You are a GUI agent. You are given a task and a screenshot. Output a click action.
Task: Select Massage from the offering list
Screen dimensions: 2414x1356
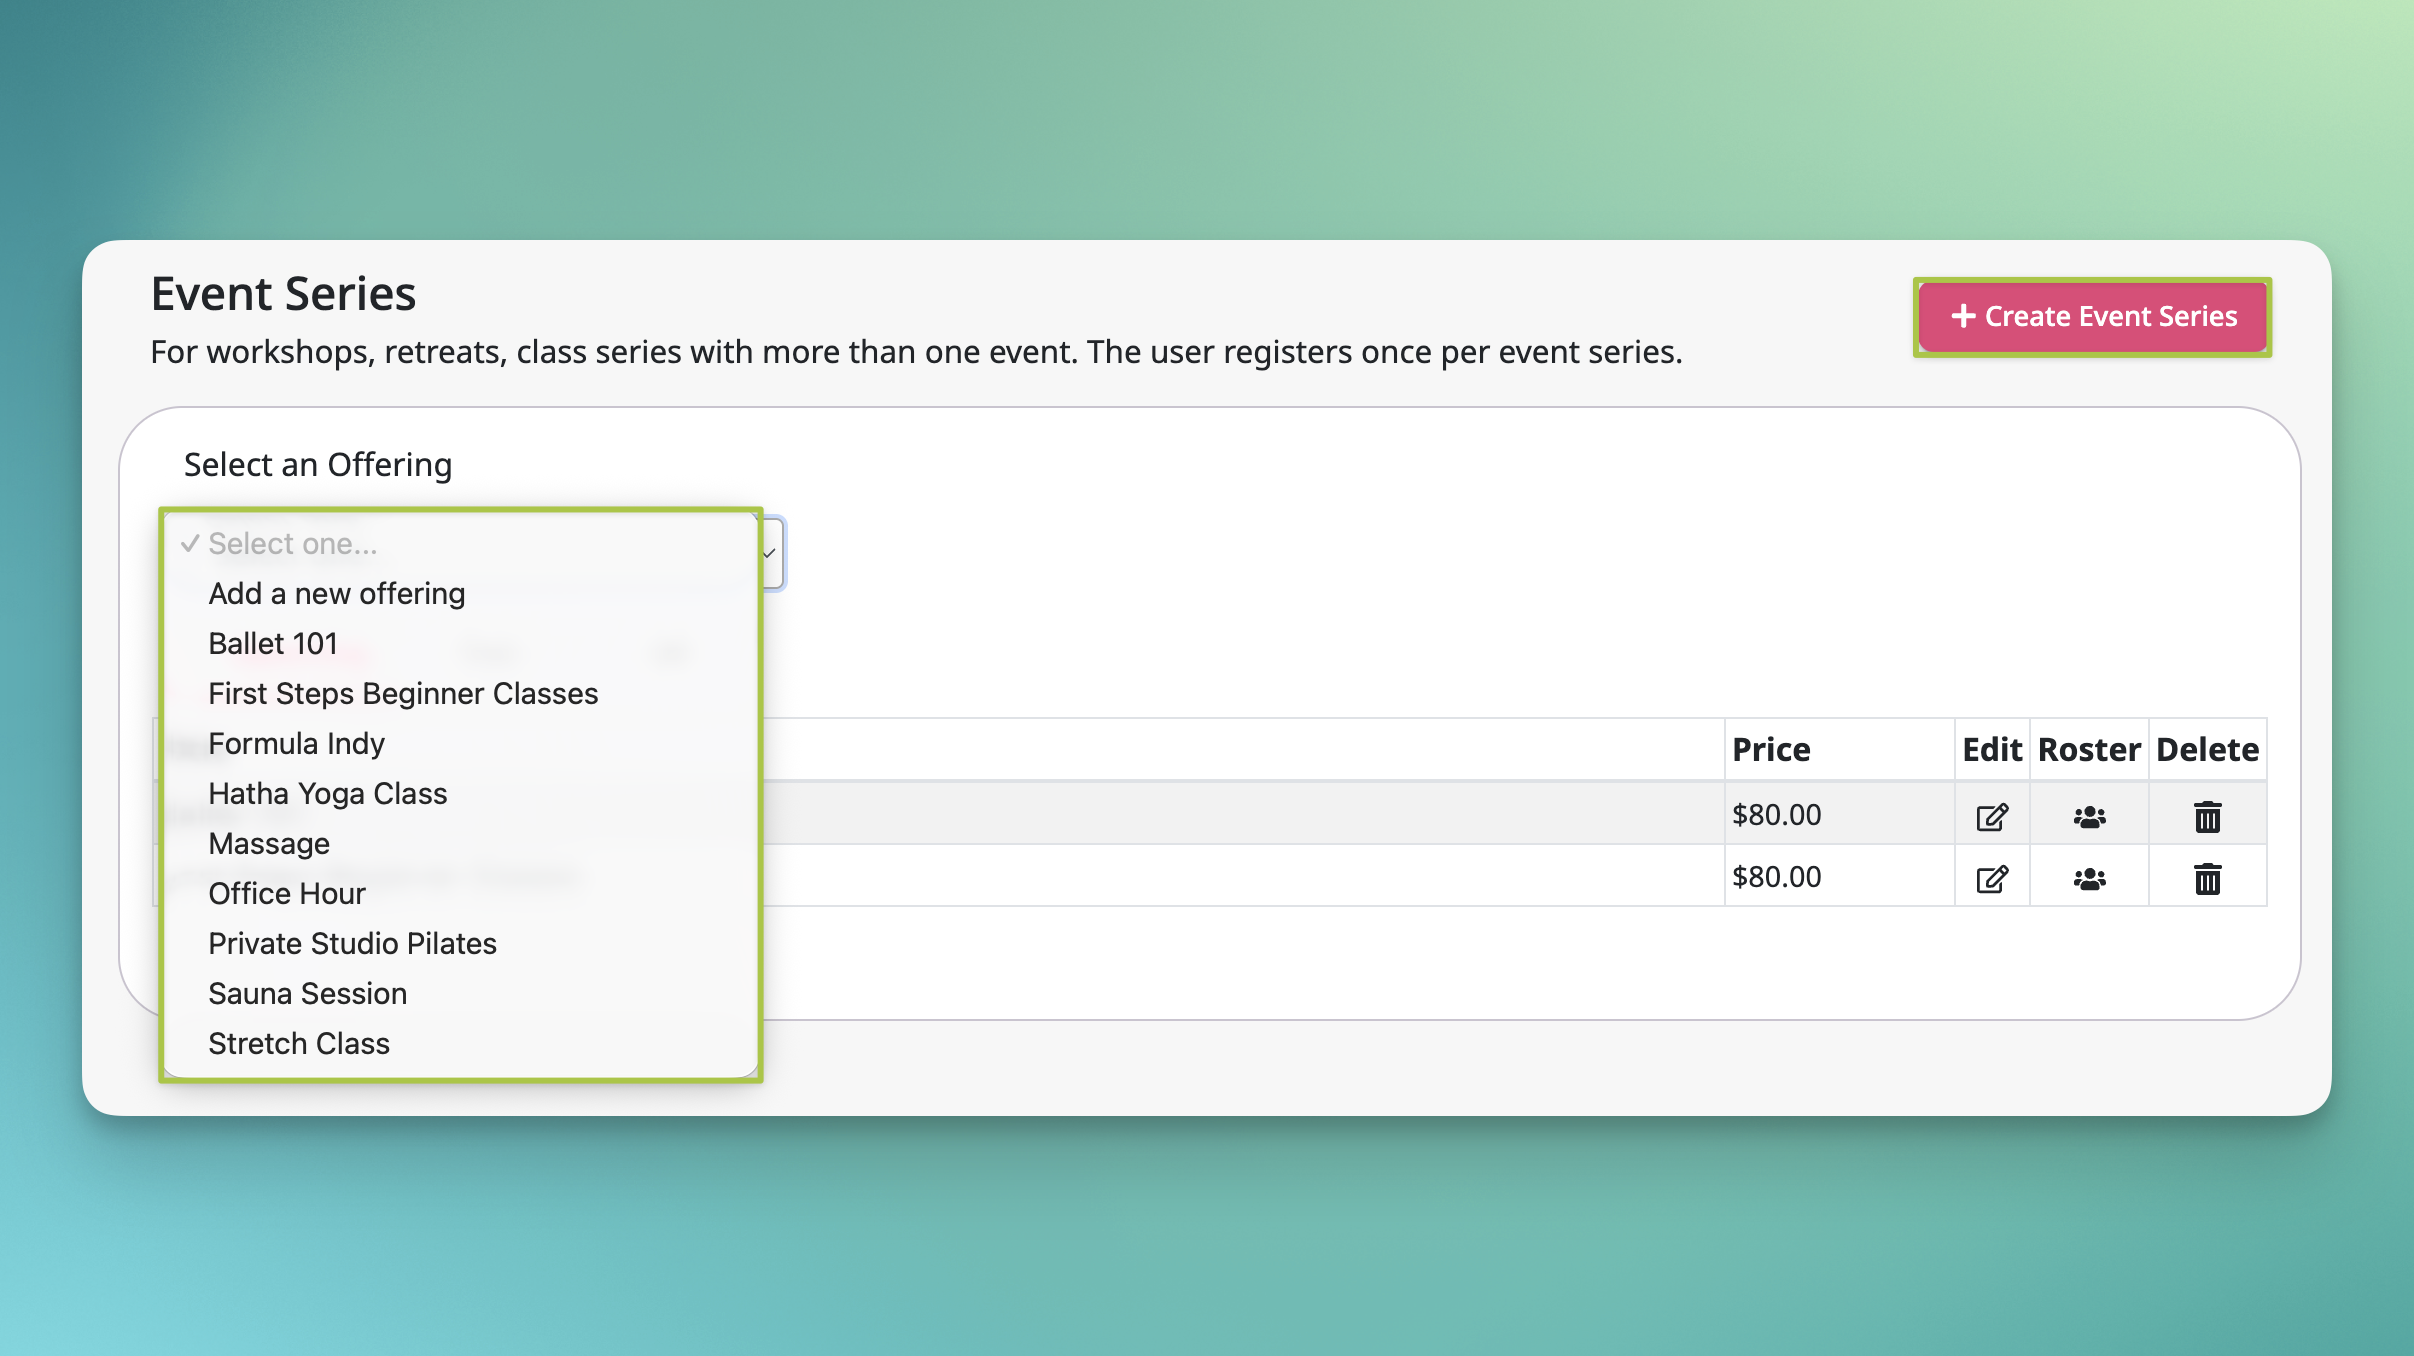(460, 844)
